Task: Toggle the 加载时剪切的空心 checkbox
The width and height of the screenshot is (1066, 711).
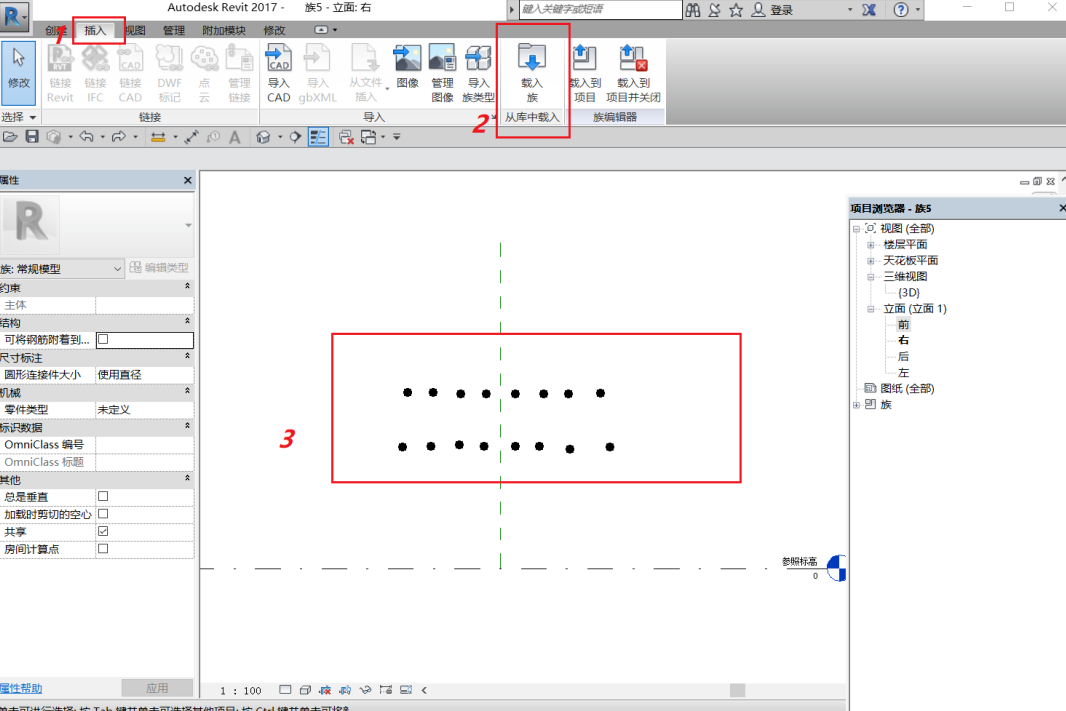Action: click(103, 513)
